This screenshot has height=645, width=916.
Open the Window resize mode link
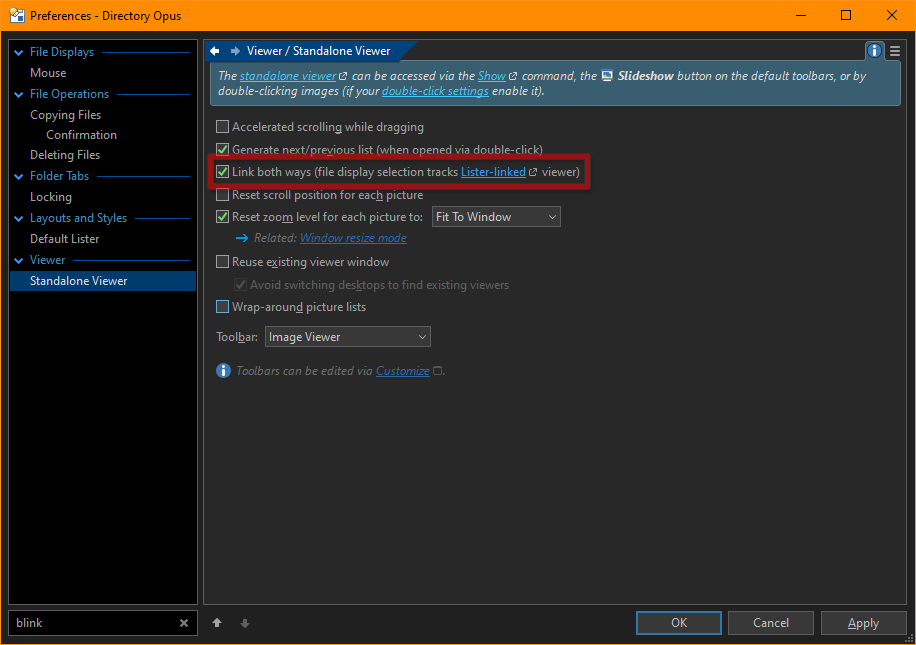[x=353, y=238]
